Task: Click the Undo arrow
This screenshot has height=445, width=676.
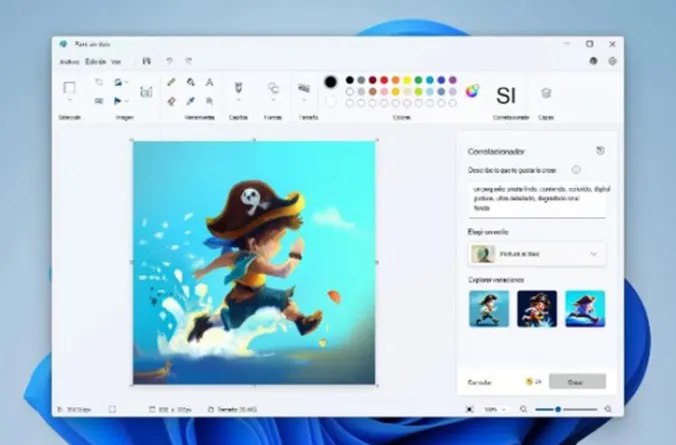Action: click(169, 61)
